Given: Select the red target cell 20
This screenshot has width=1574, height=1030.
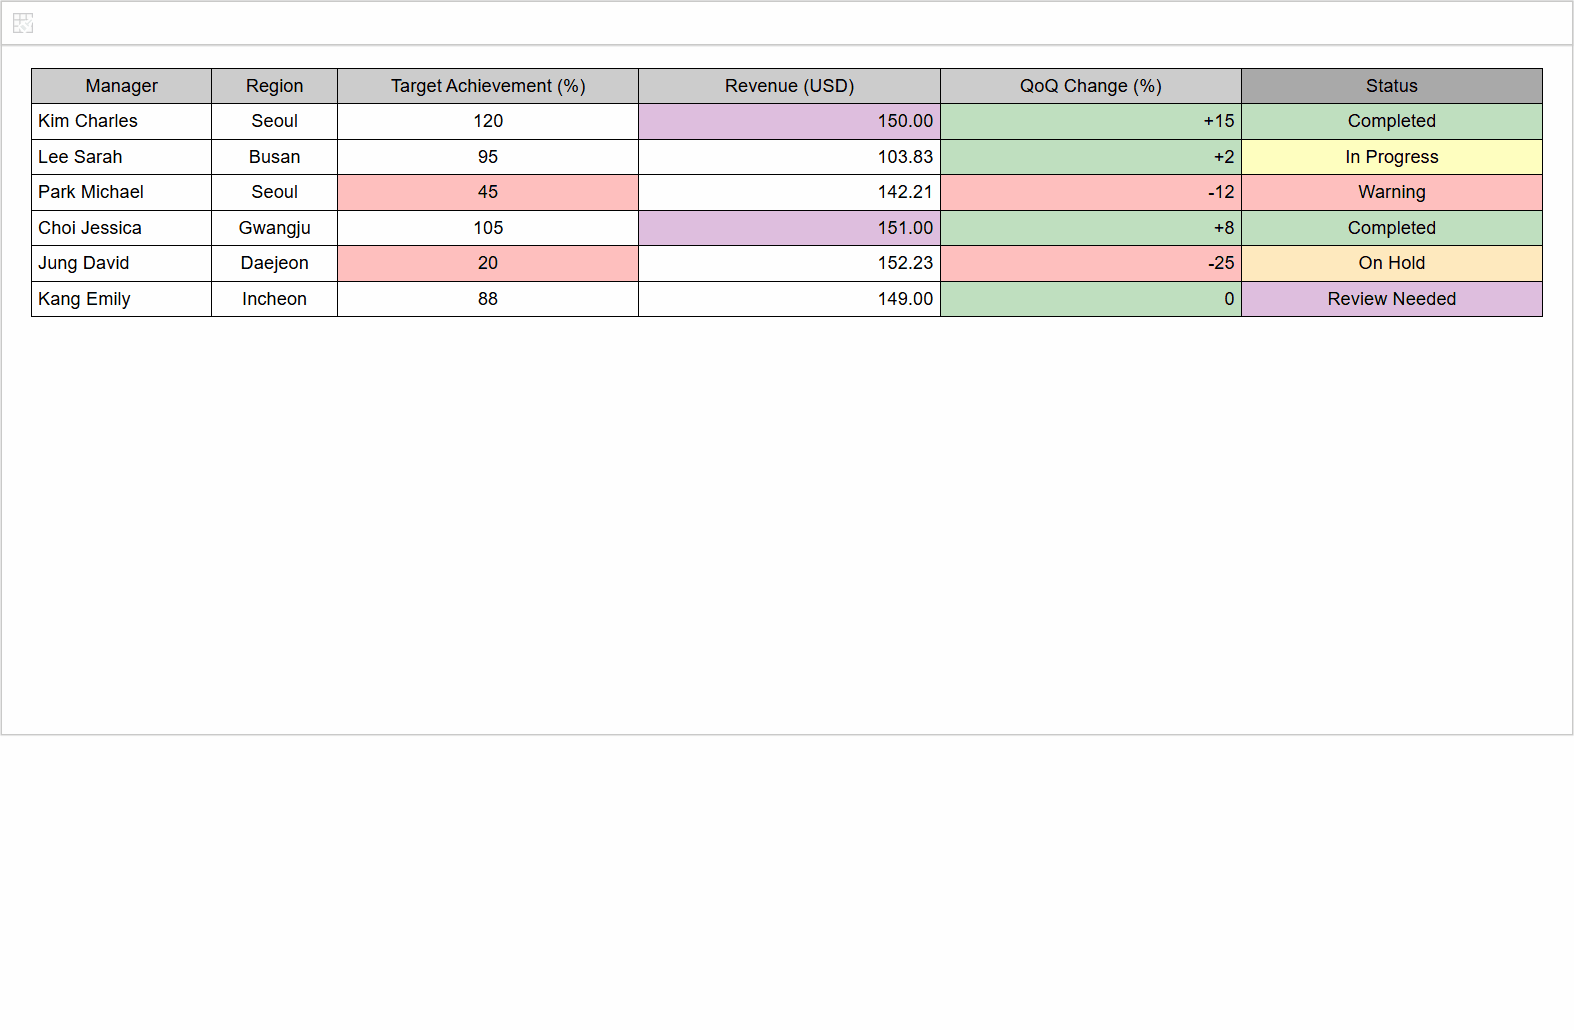Looking at the screenshot, I should [x=488, y=263].
